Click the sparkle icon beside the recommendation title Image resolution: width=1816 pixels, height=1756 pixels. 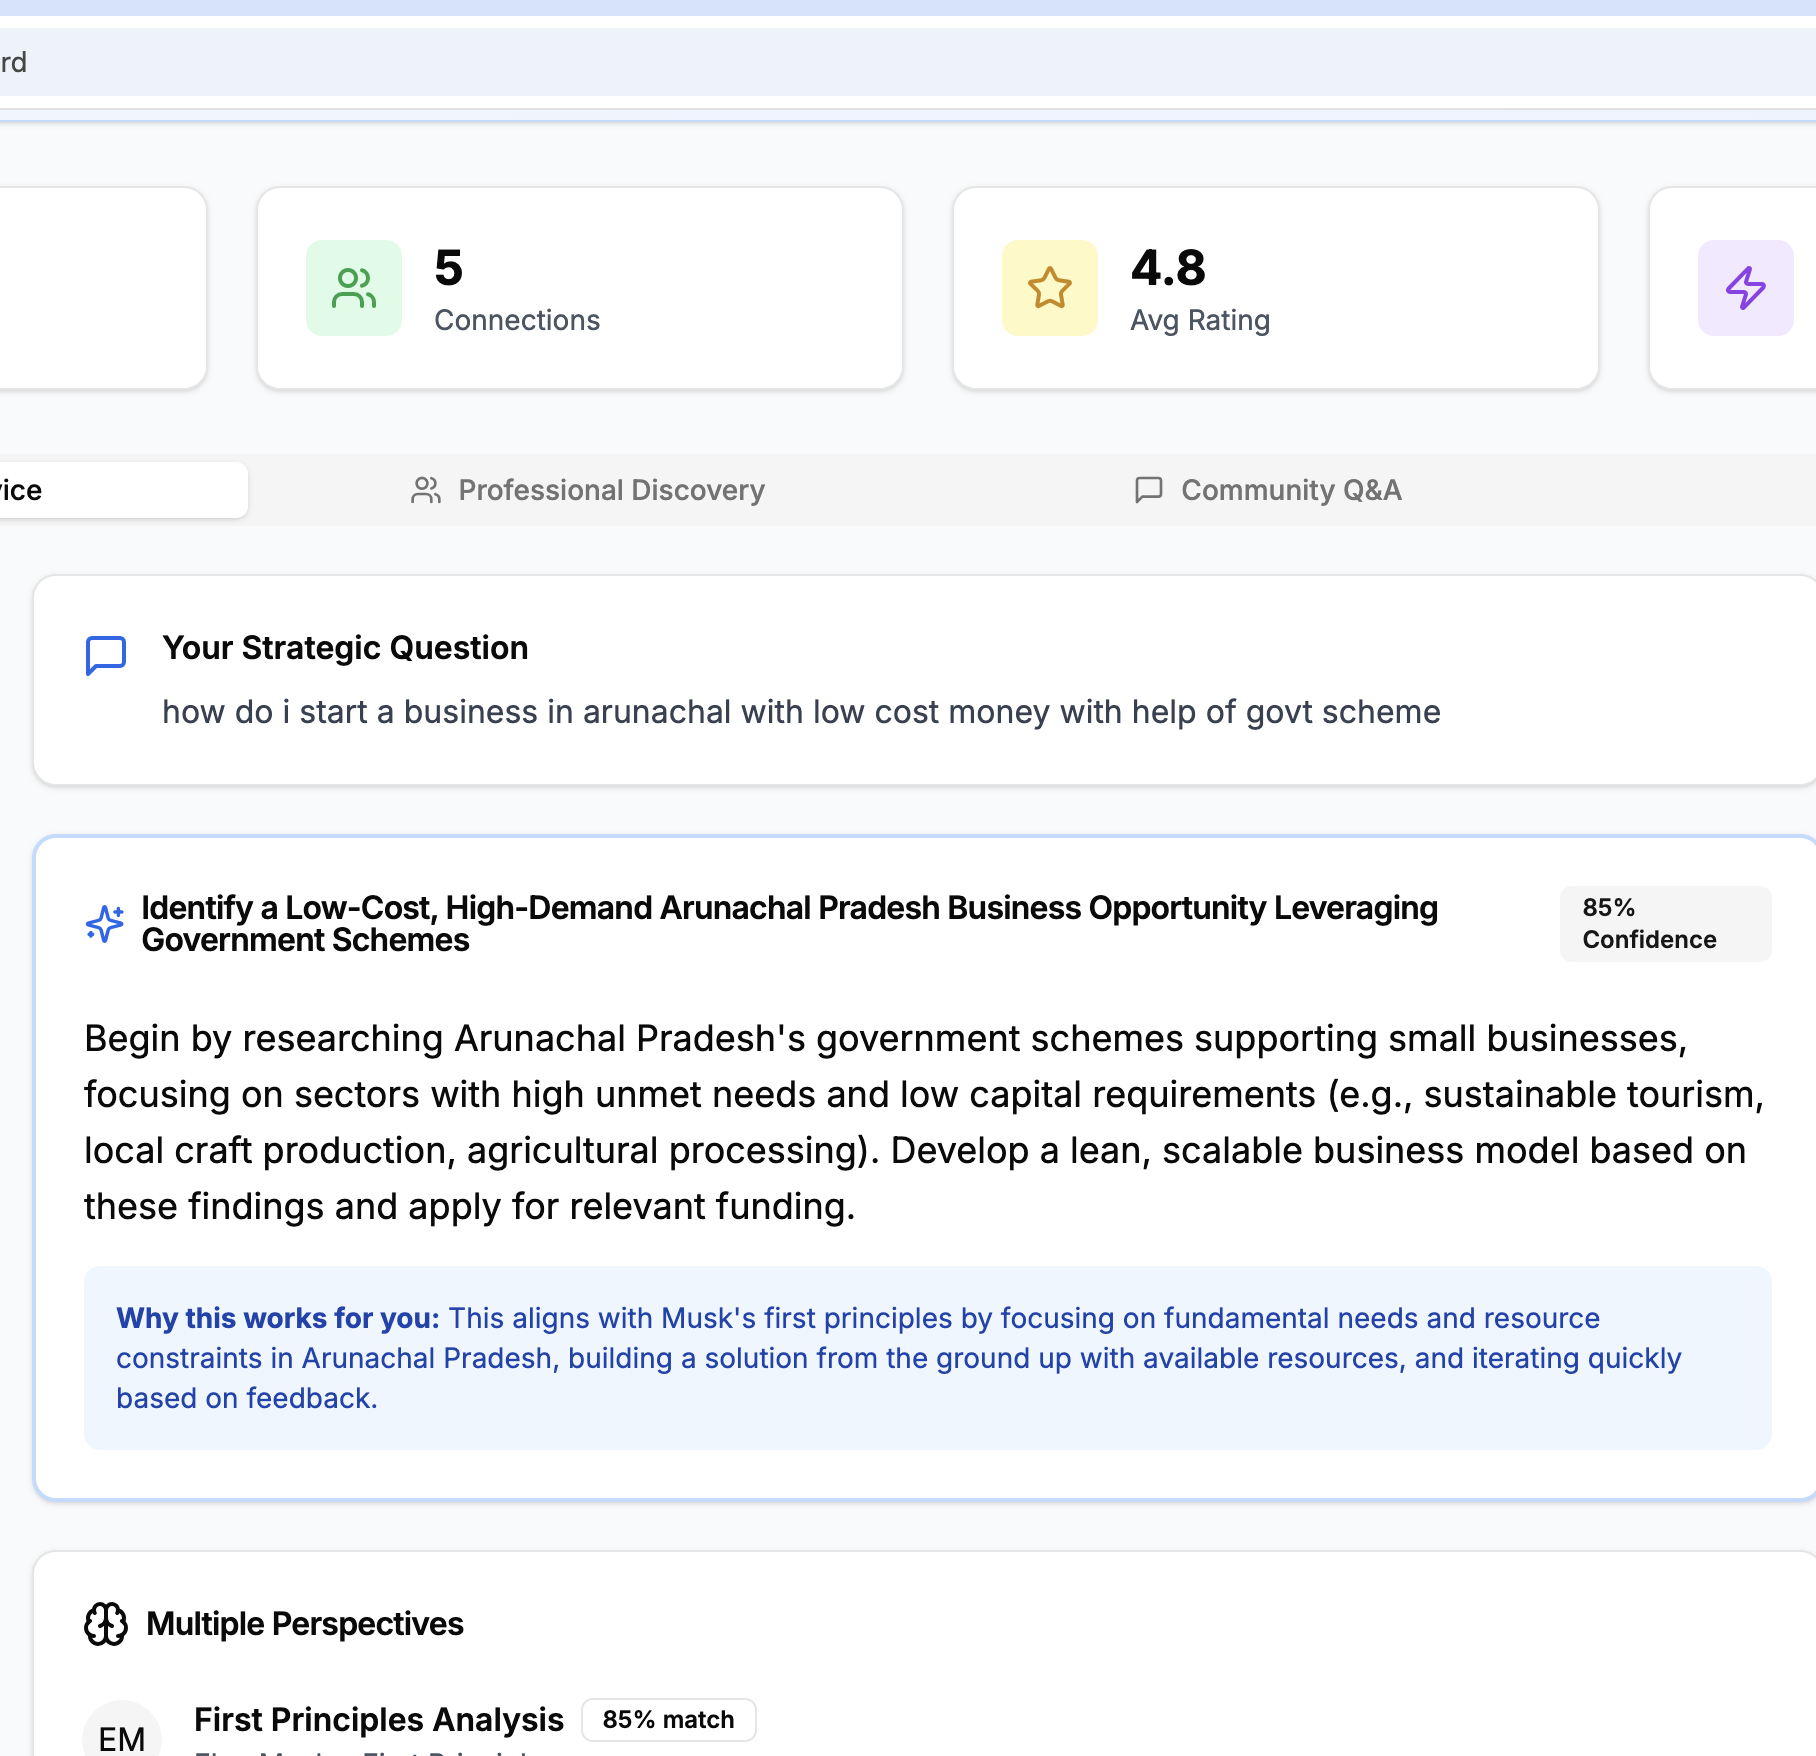[105, 923]
